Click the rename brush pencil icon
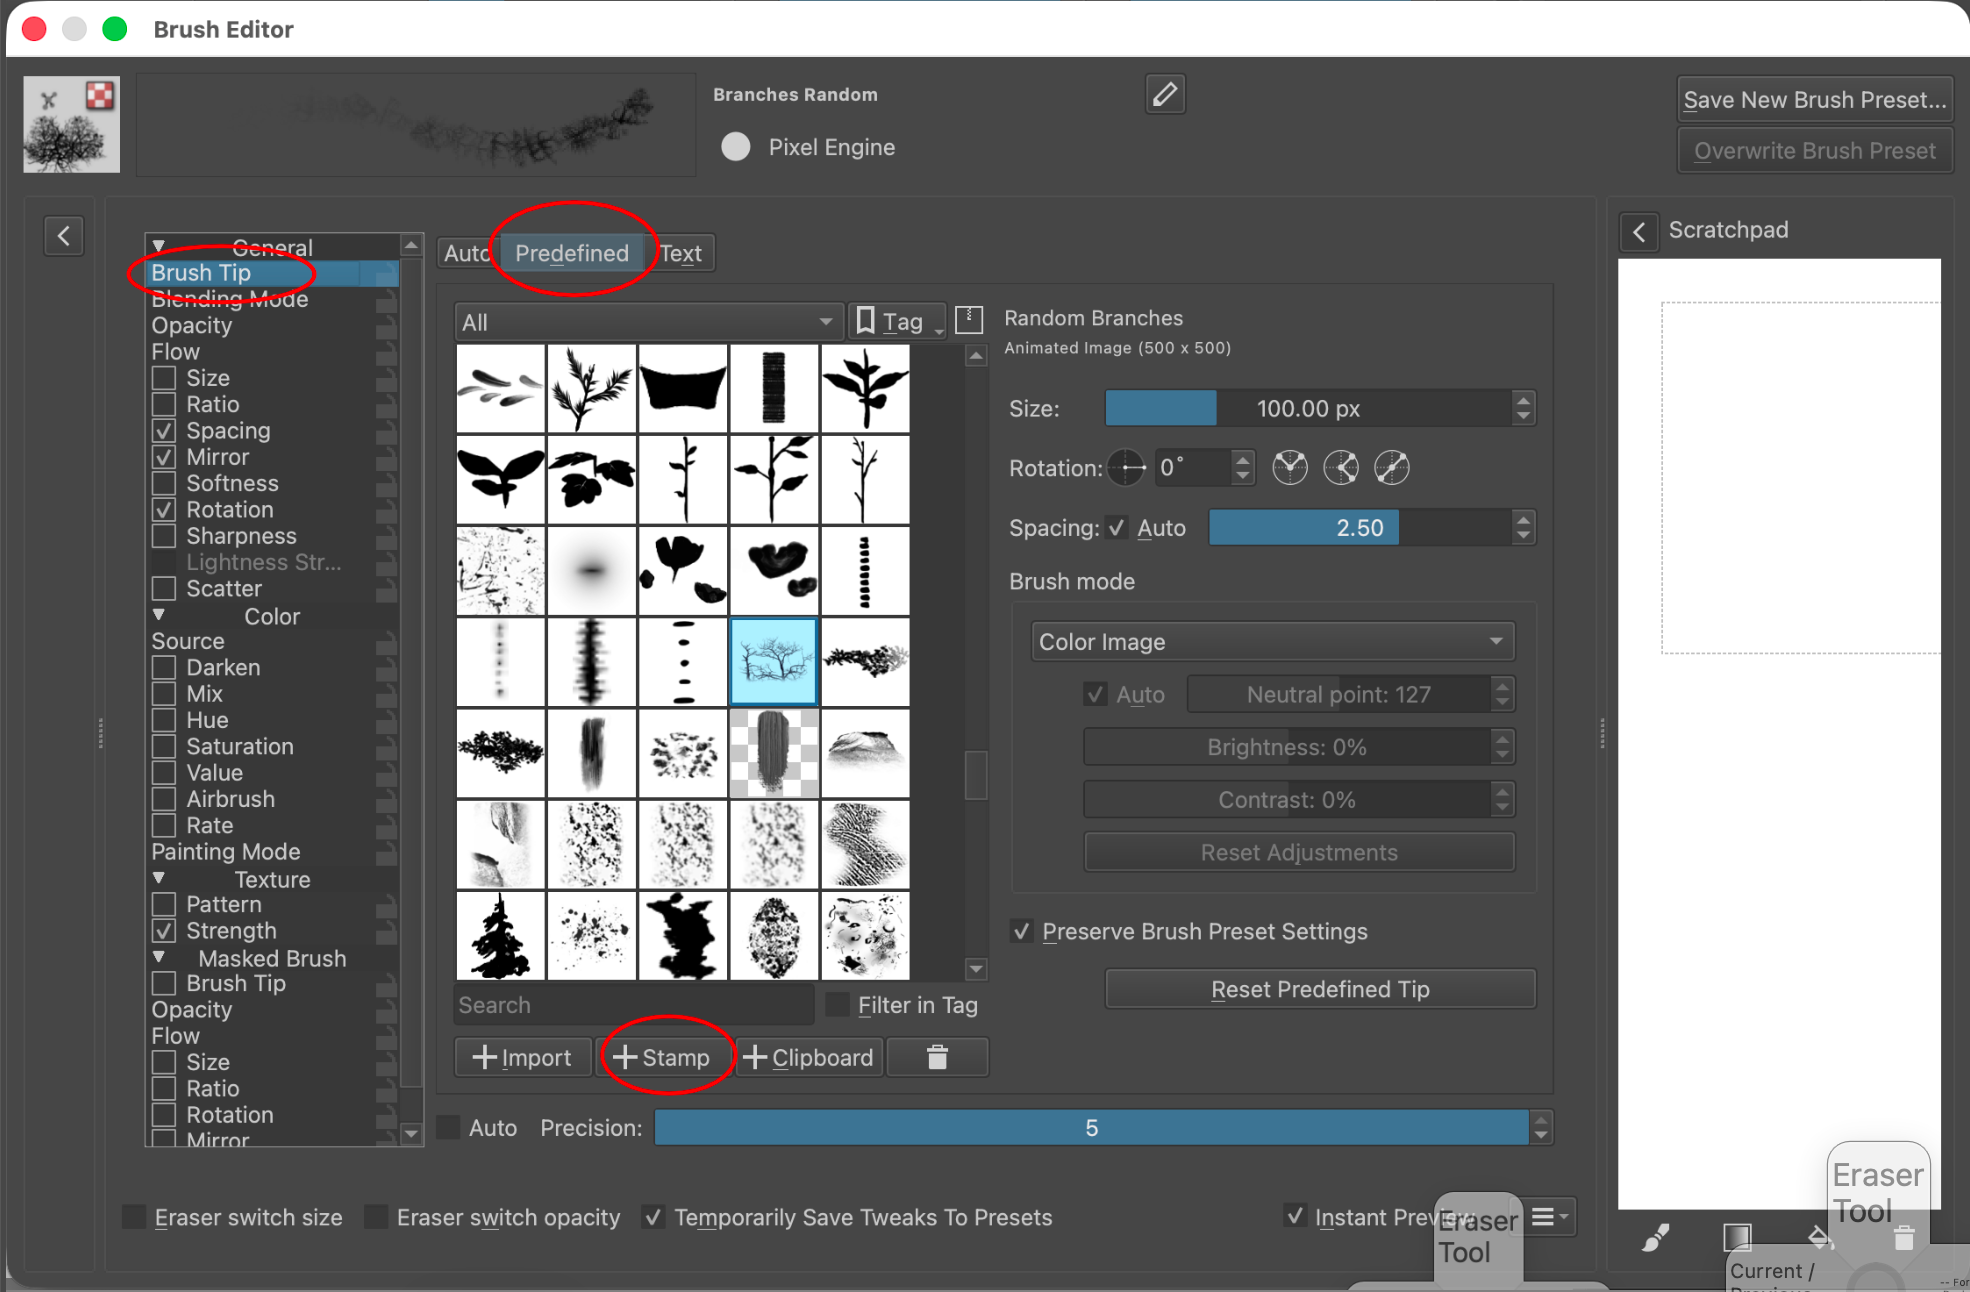Viewport: 1970px width, 1292px height. (x=1165, y=95)
